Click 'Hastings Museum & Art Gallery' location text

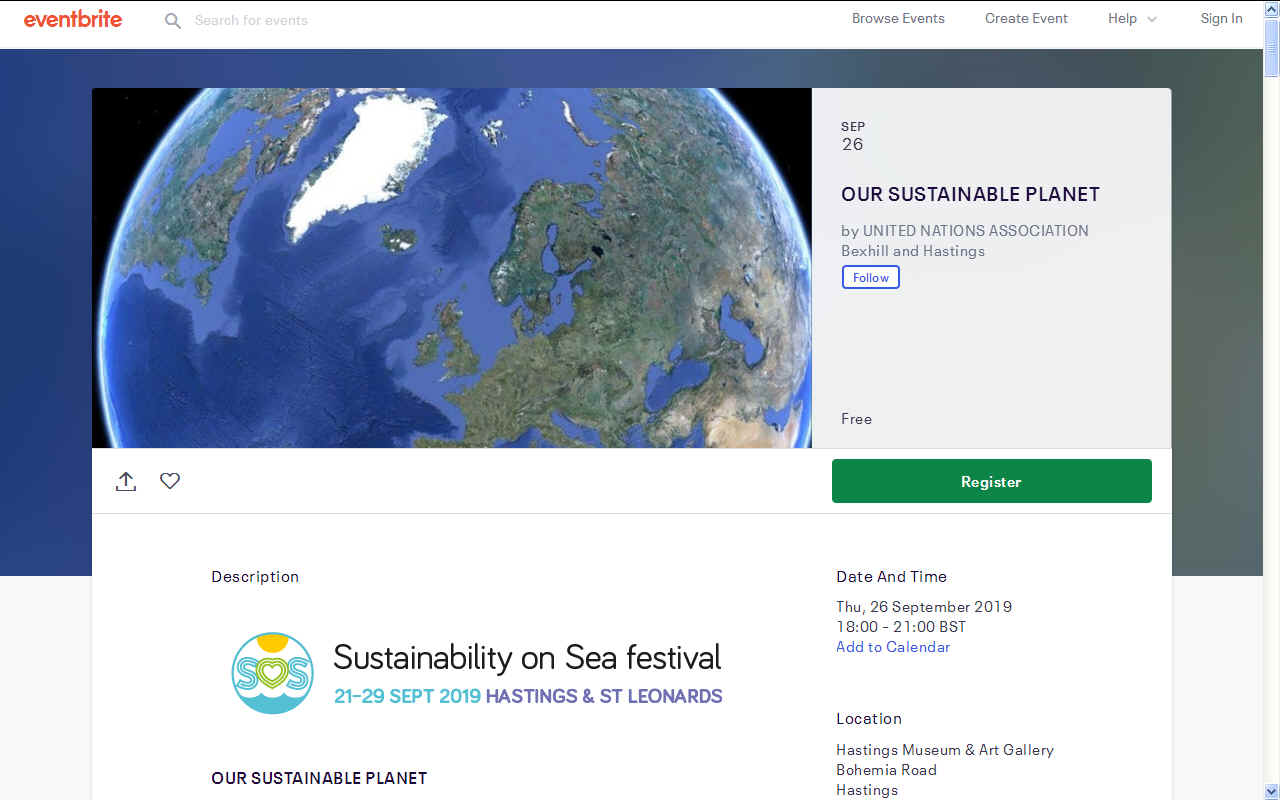[x=945, y=750]
